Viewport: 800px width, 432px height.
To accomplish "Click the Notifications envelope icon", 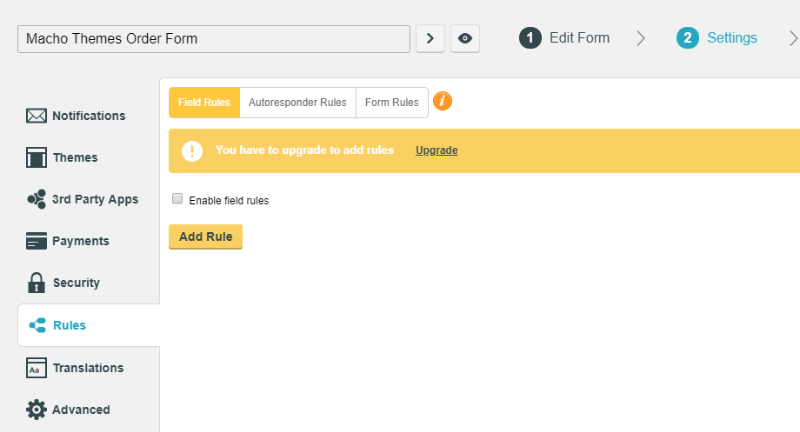I will point(36,116).
